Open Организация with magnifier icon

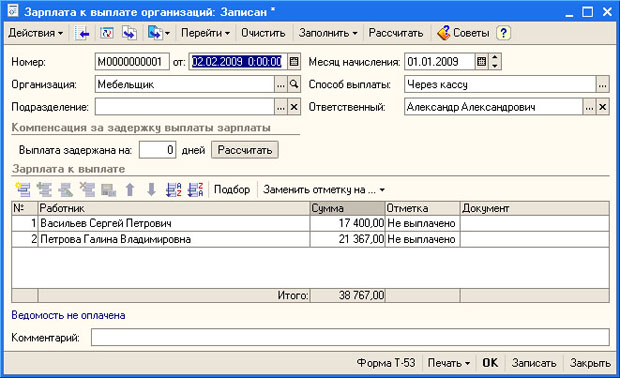[294, 84]
